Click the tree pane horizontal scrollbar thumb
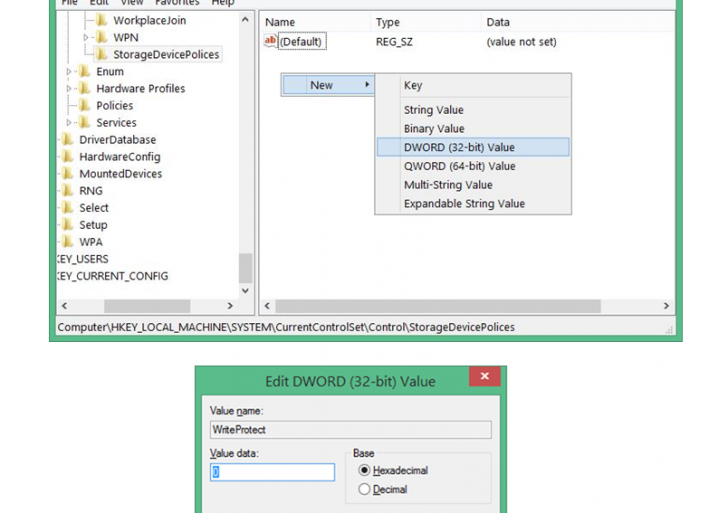The width and height of the screenshot is (728, 513). pyautogui.click(x=147, y=306)
